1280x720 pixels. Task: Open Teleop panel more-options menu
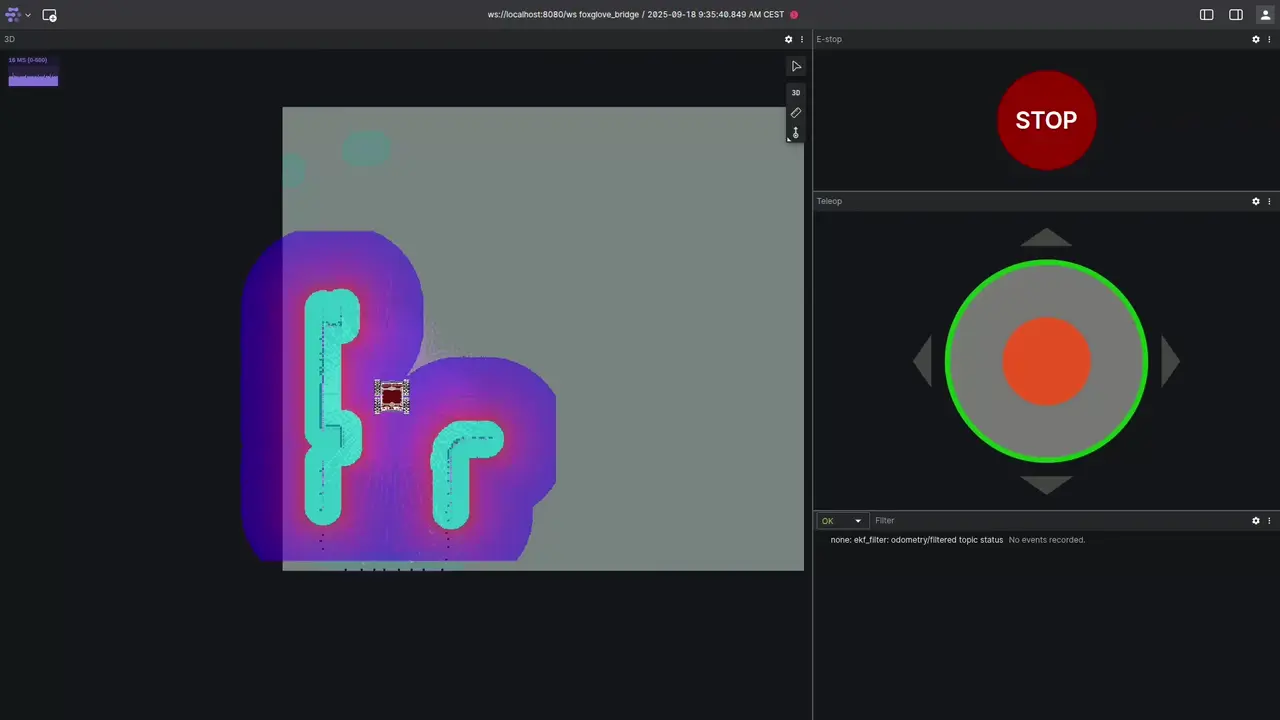(1270, 202)
